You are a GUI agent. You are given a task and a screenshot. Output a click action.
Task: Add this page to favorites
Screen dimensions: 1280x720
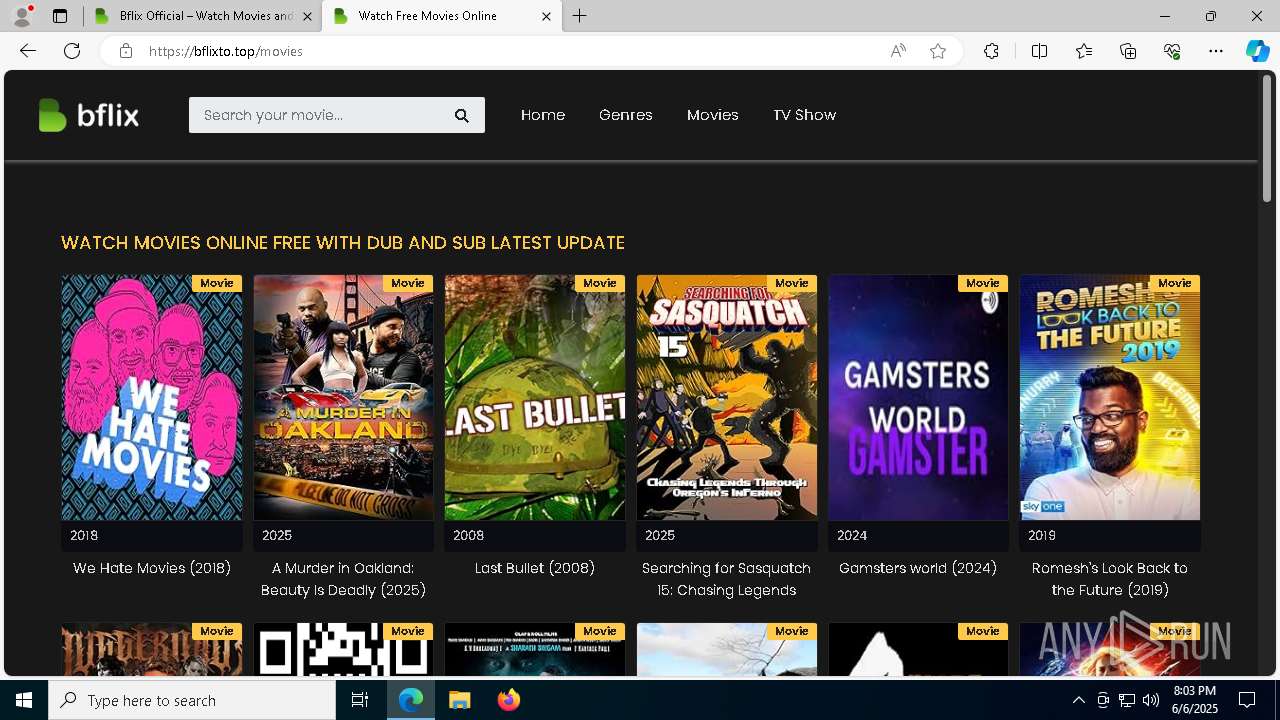coord(938,51)
